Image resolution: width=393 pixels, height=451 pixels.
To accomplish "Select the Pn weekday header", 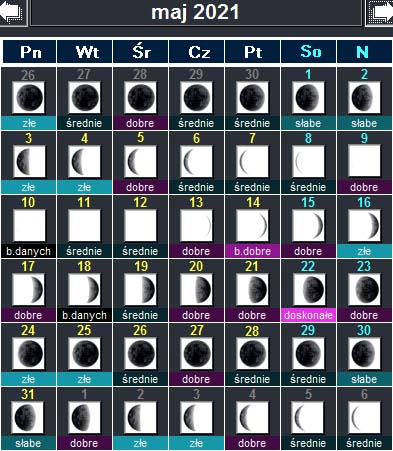I will [29, 52].
